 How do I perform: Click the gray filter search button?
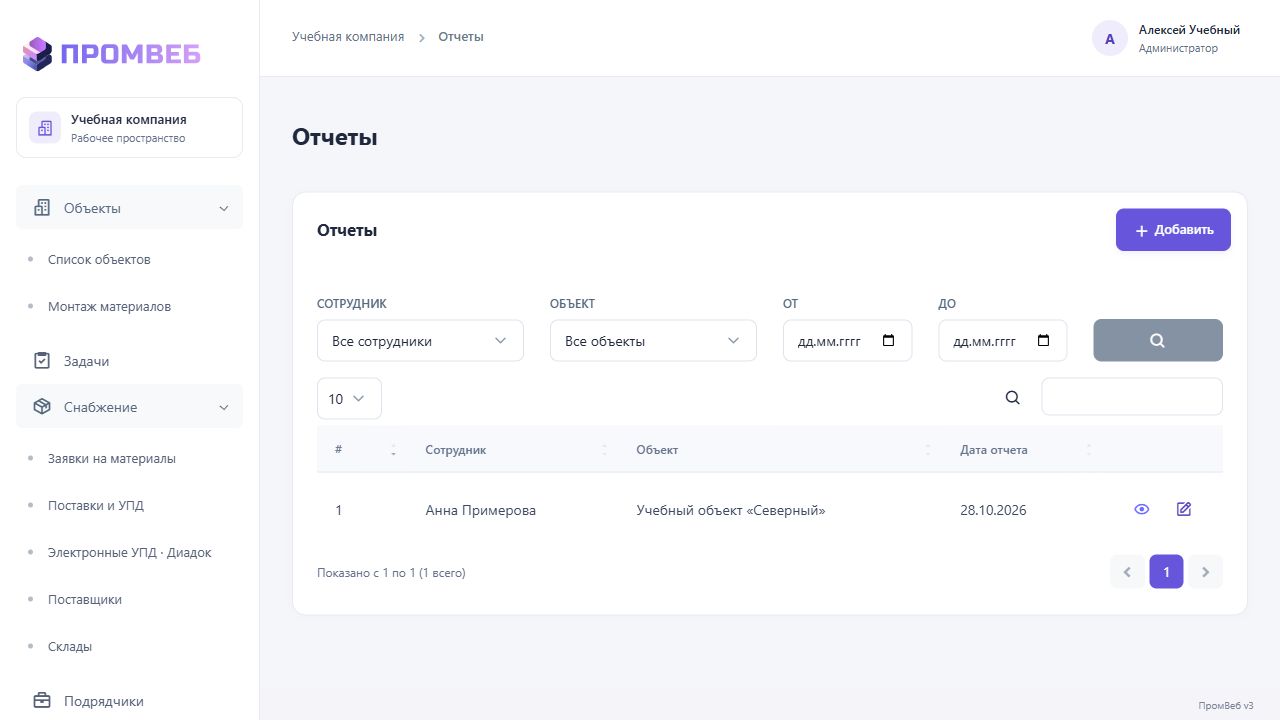(1158, 340)
